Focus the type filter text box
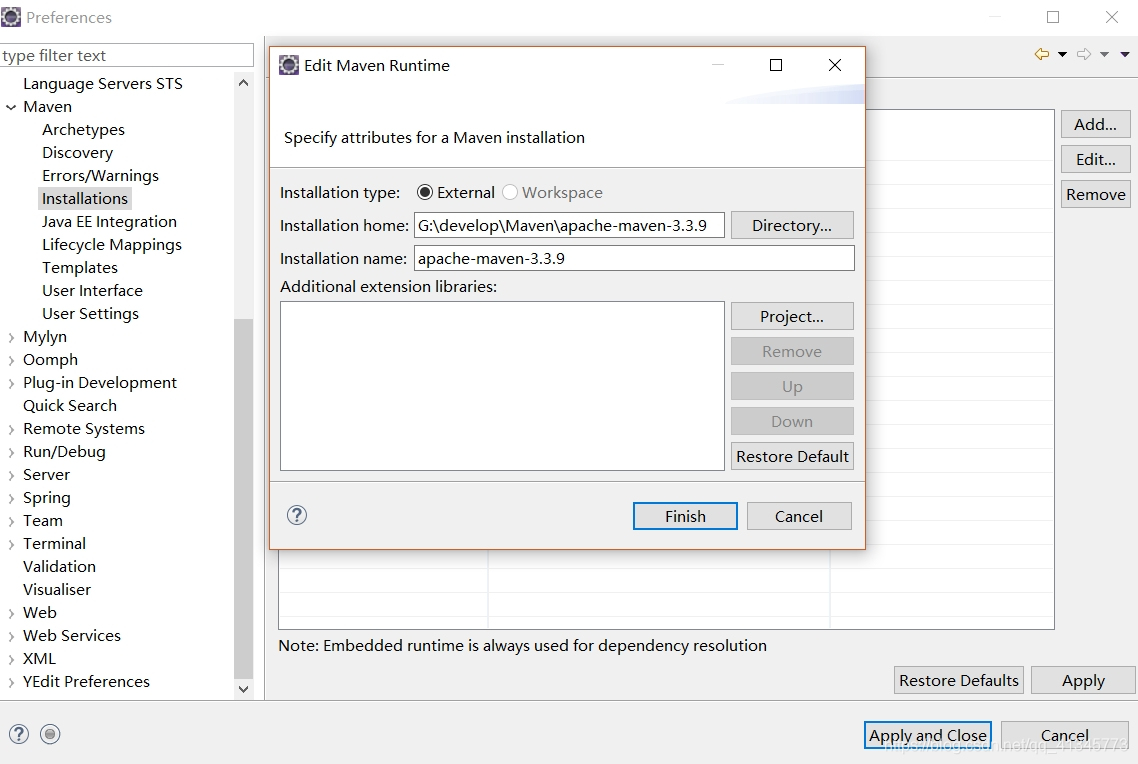Viewport: 1138px width, 764px height. (x=127, y=55)
